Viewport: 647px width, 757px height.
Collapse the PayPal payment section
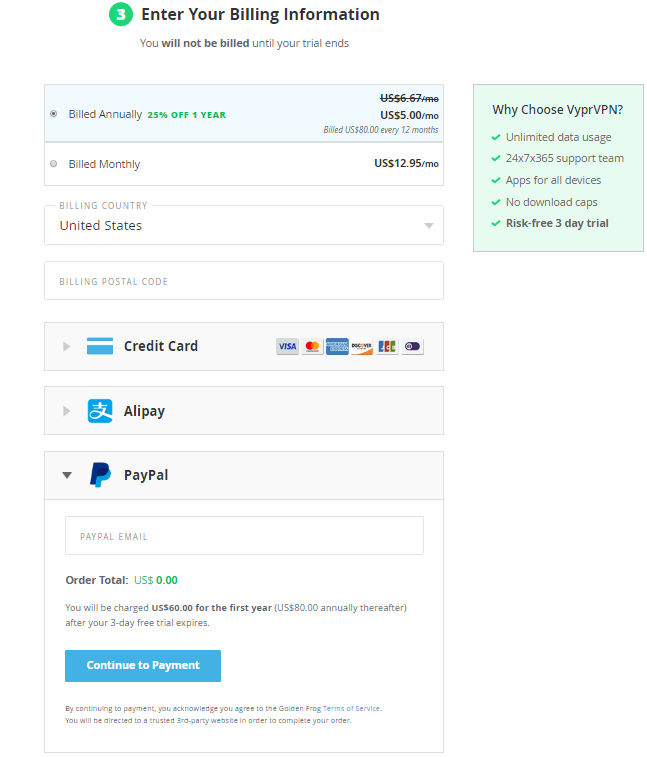click(67, 475)
